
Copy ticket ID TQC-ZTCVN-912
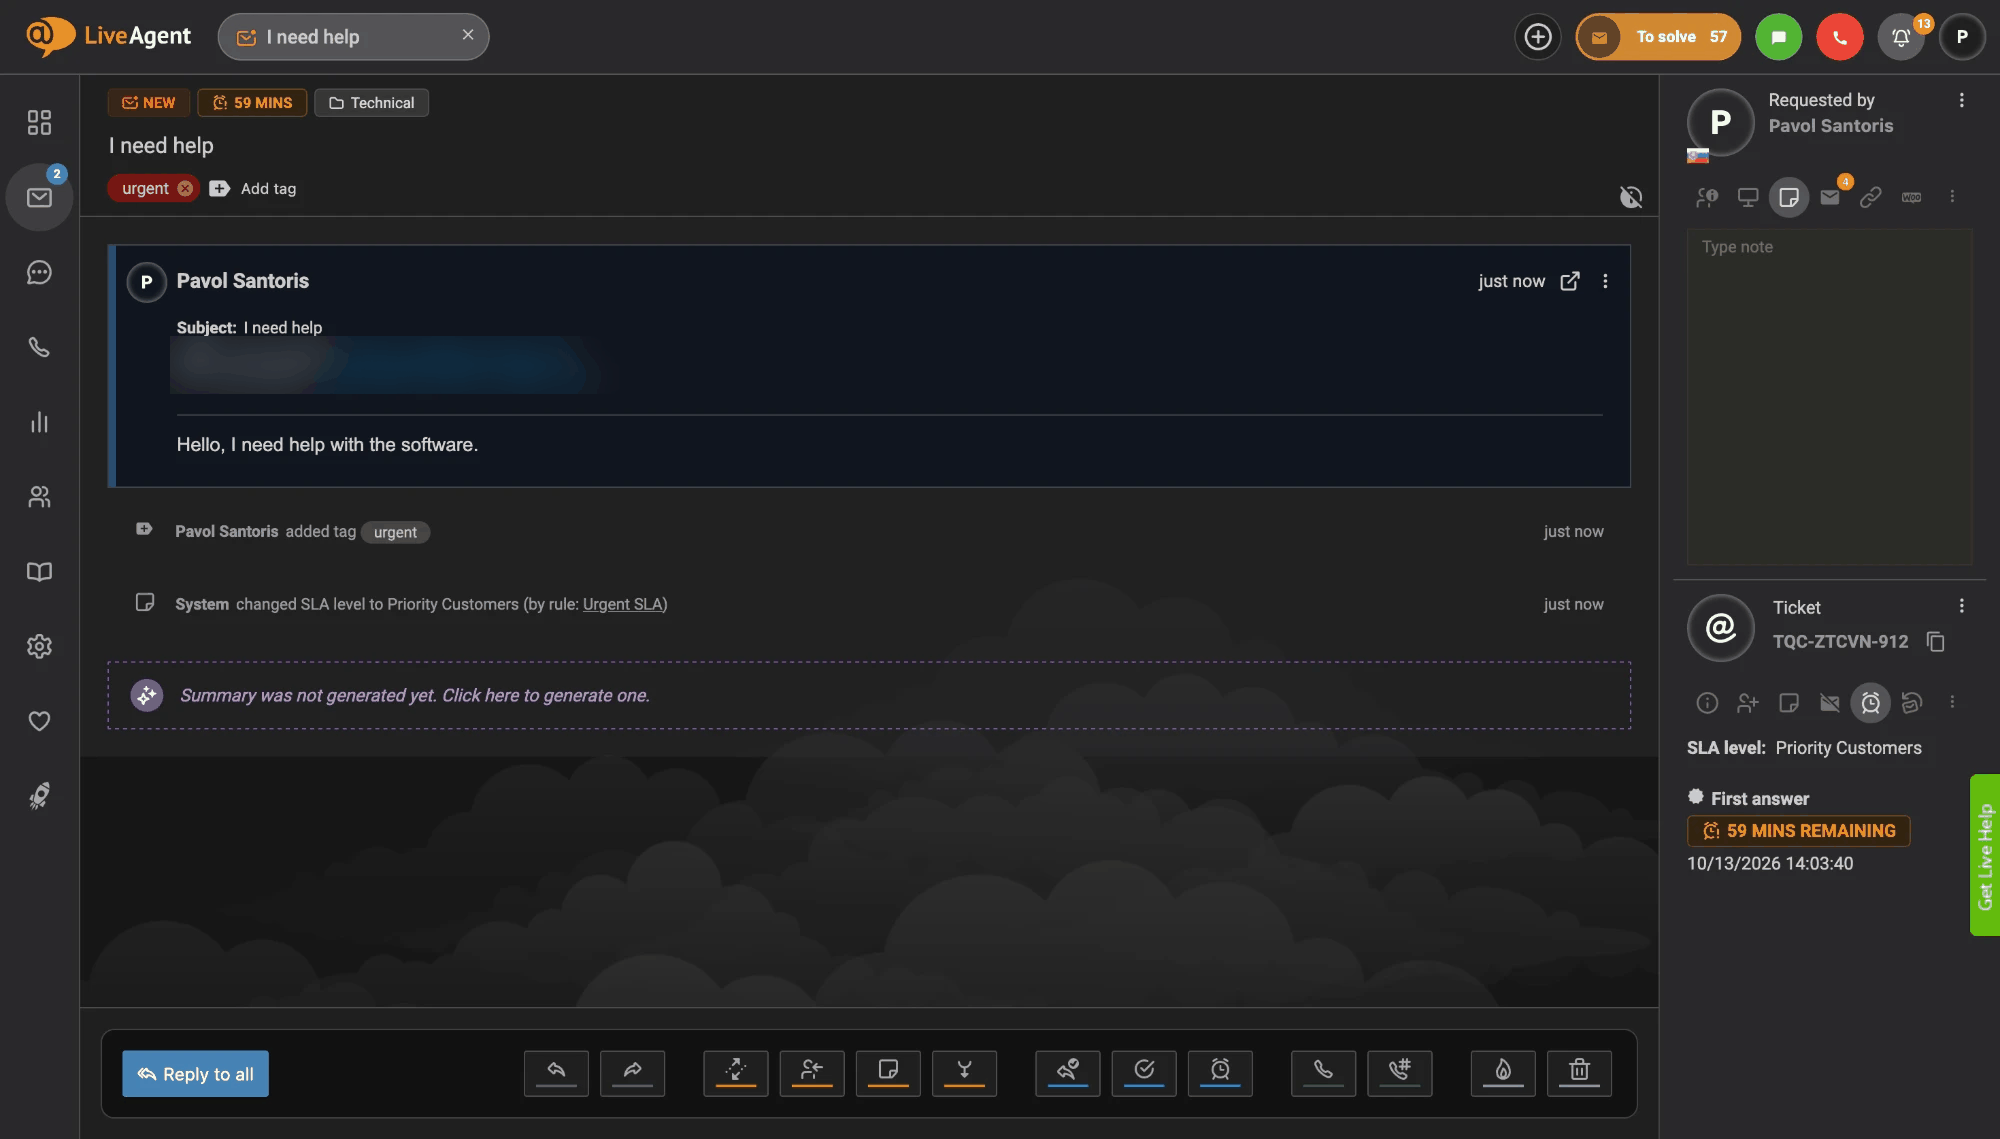[1936, 642]
